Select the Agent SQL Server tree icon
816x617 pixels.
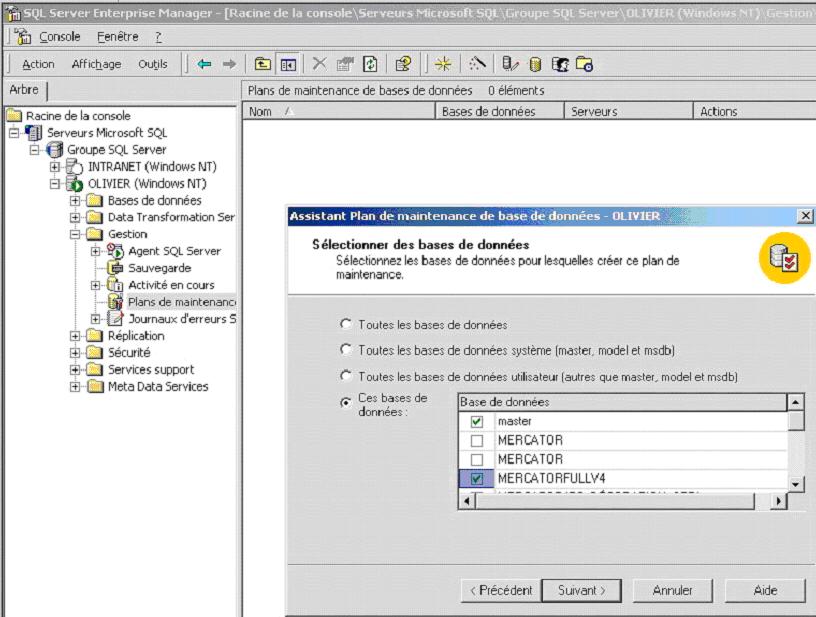[x=115, y=251]
